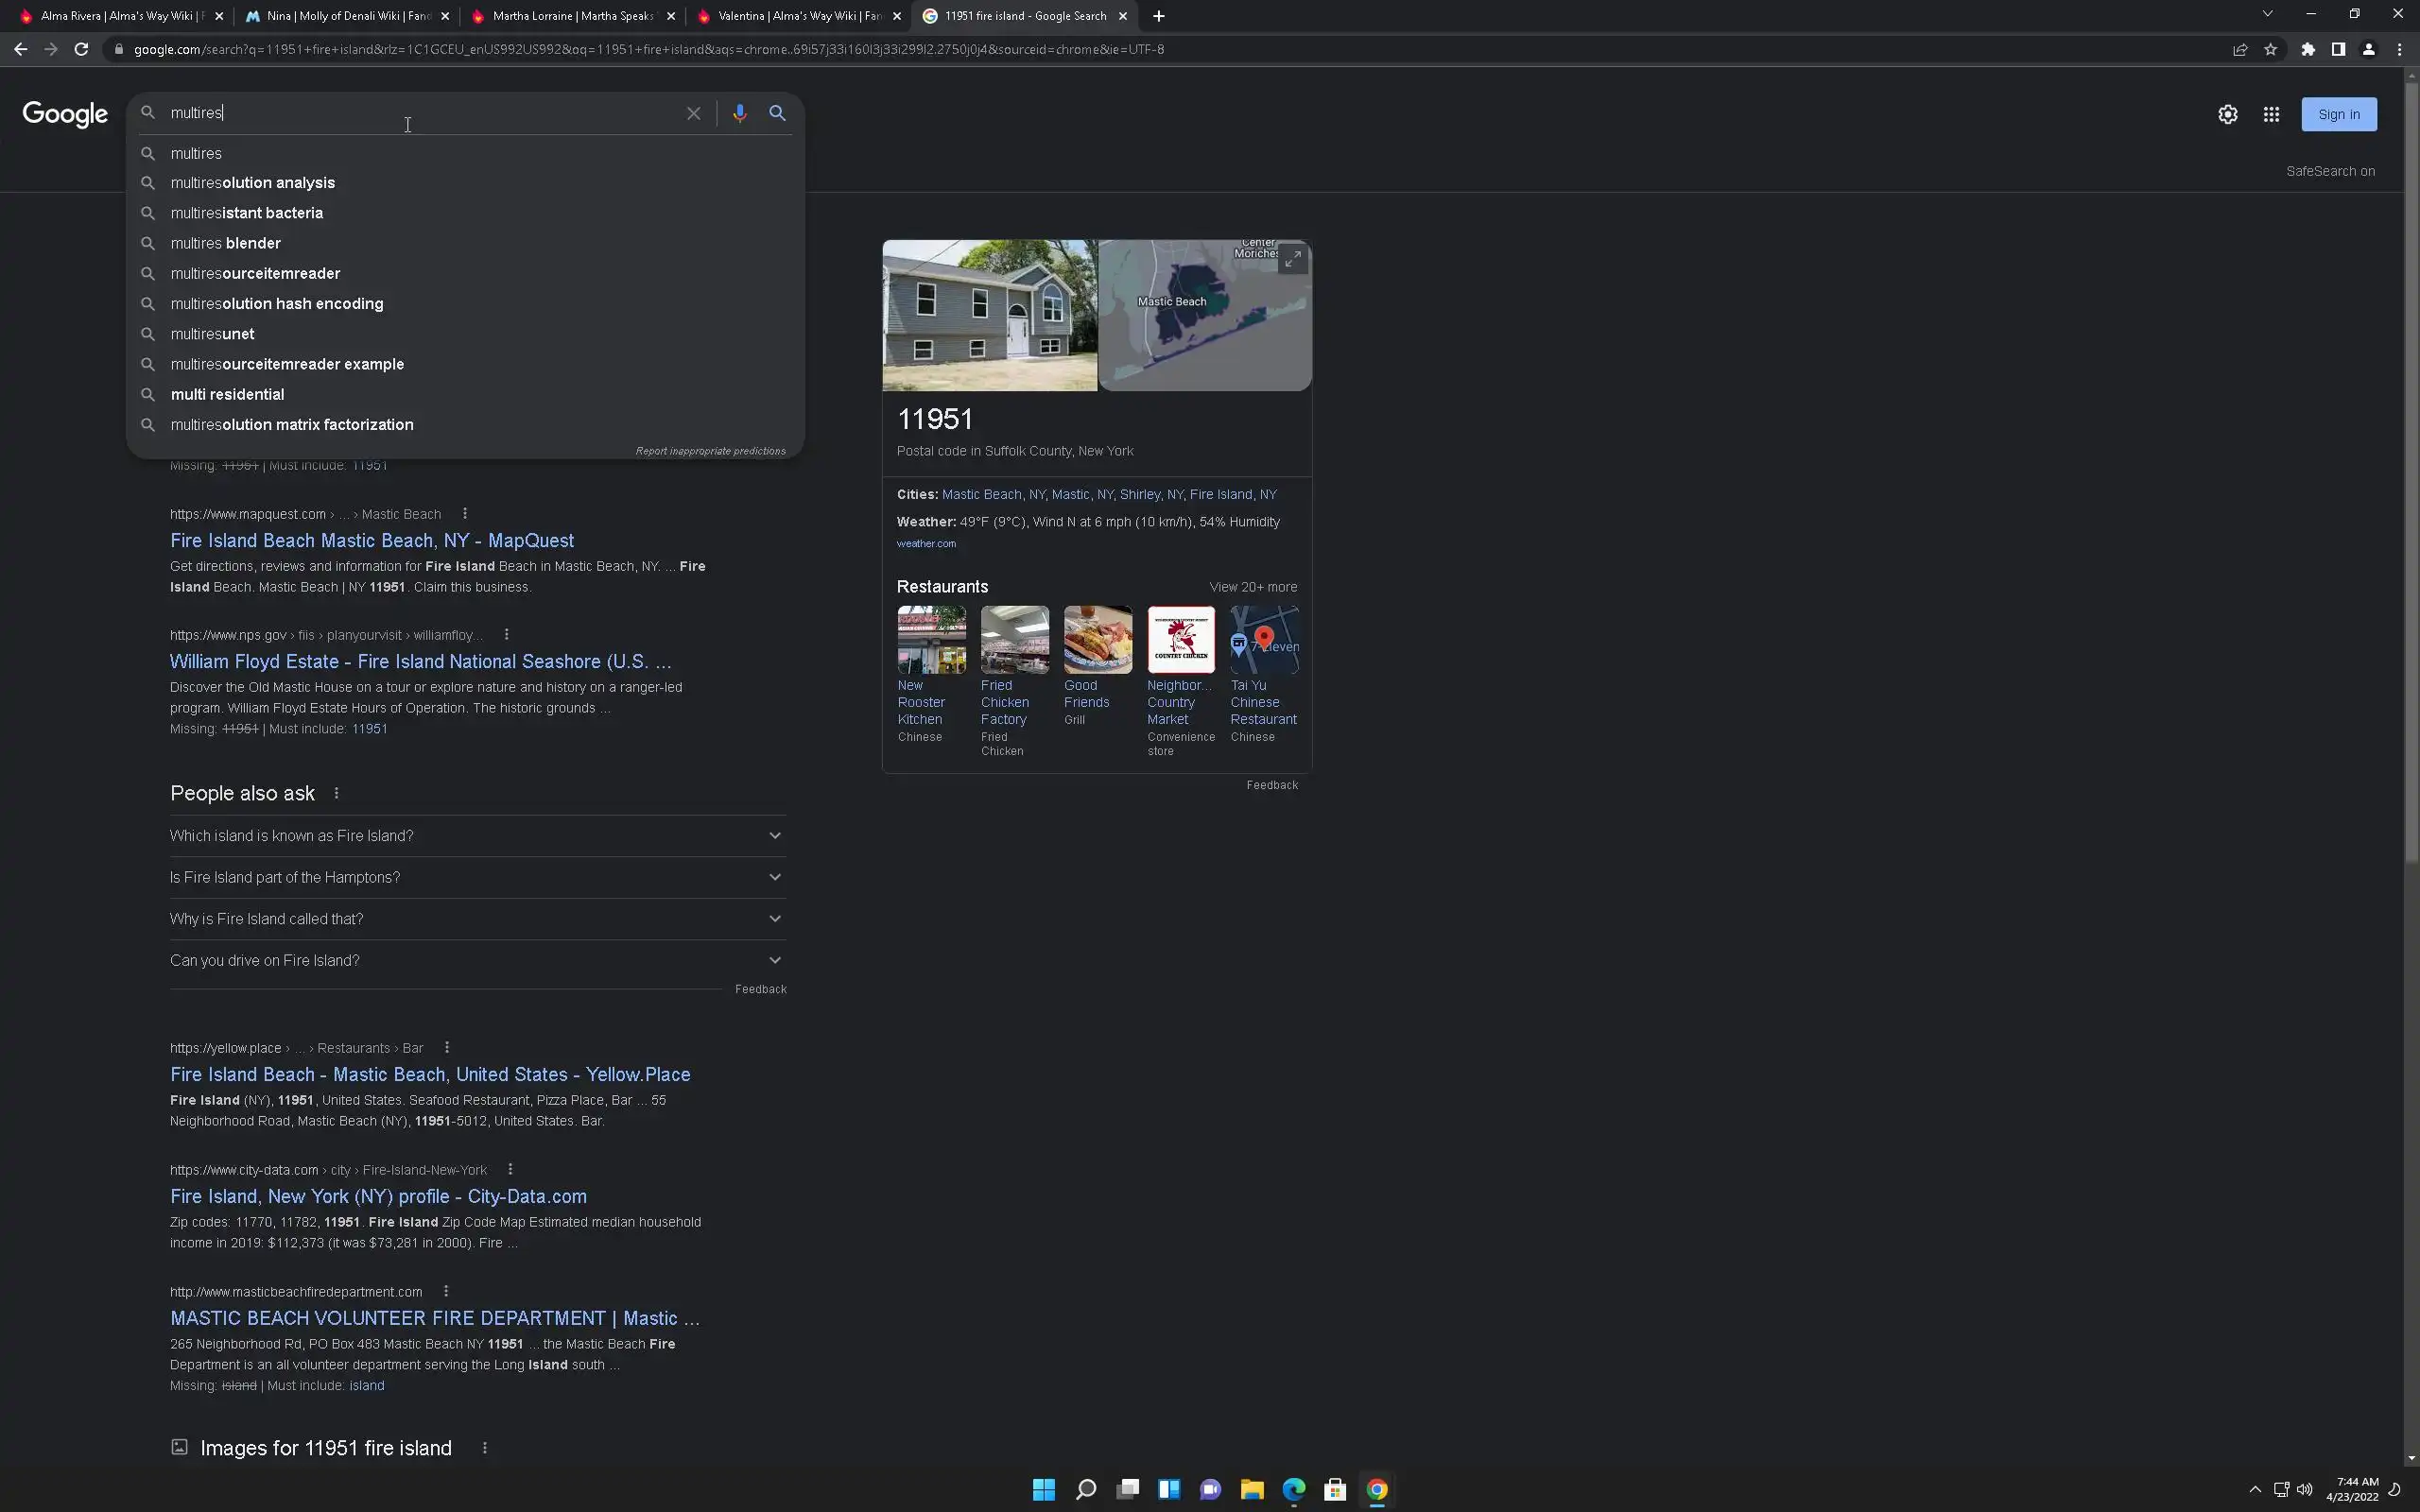Click the voice search microphone icon
Viewport: 2420px width, 1512px height.
point(739,113)
